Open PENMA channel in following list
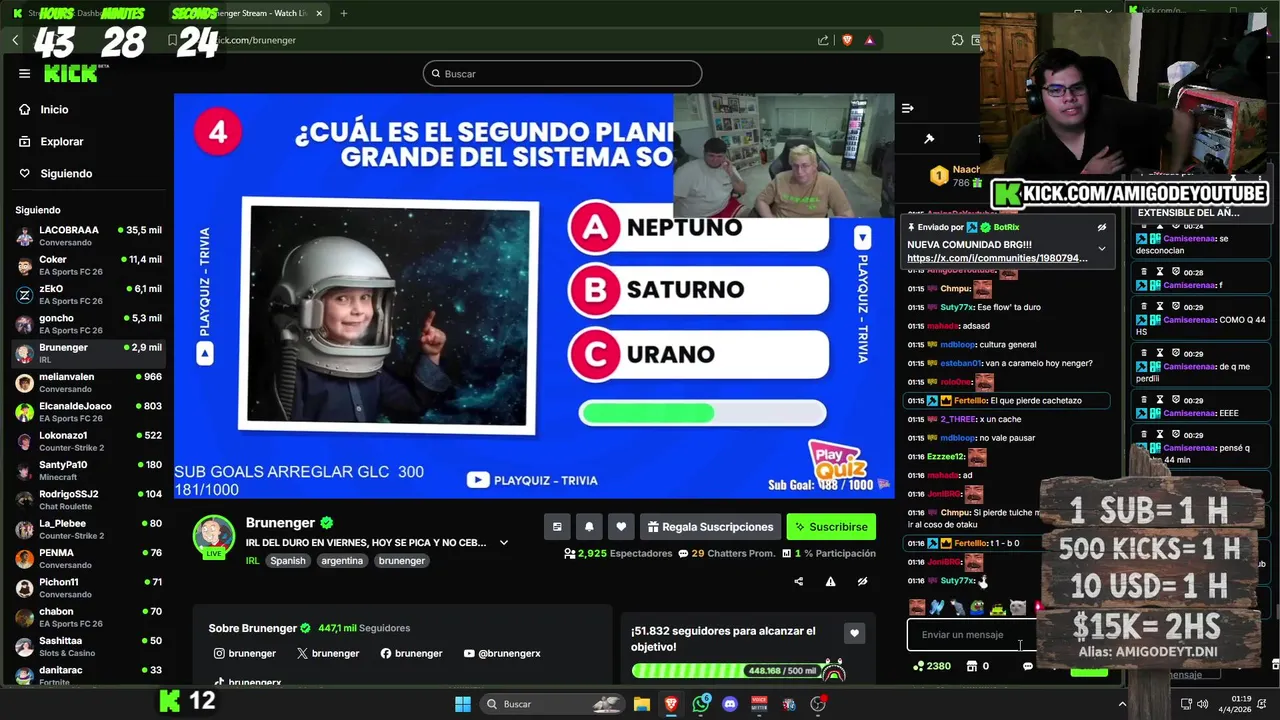Screen dimensions: 1280x720 click(88, 558)
